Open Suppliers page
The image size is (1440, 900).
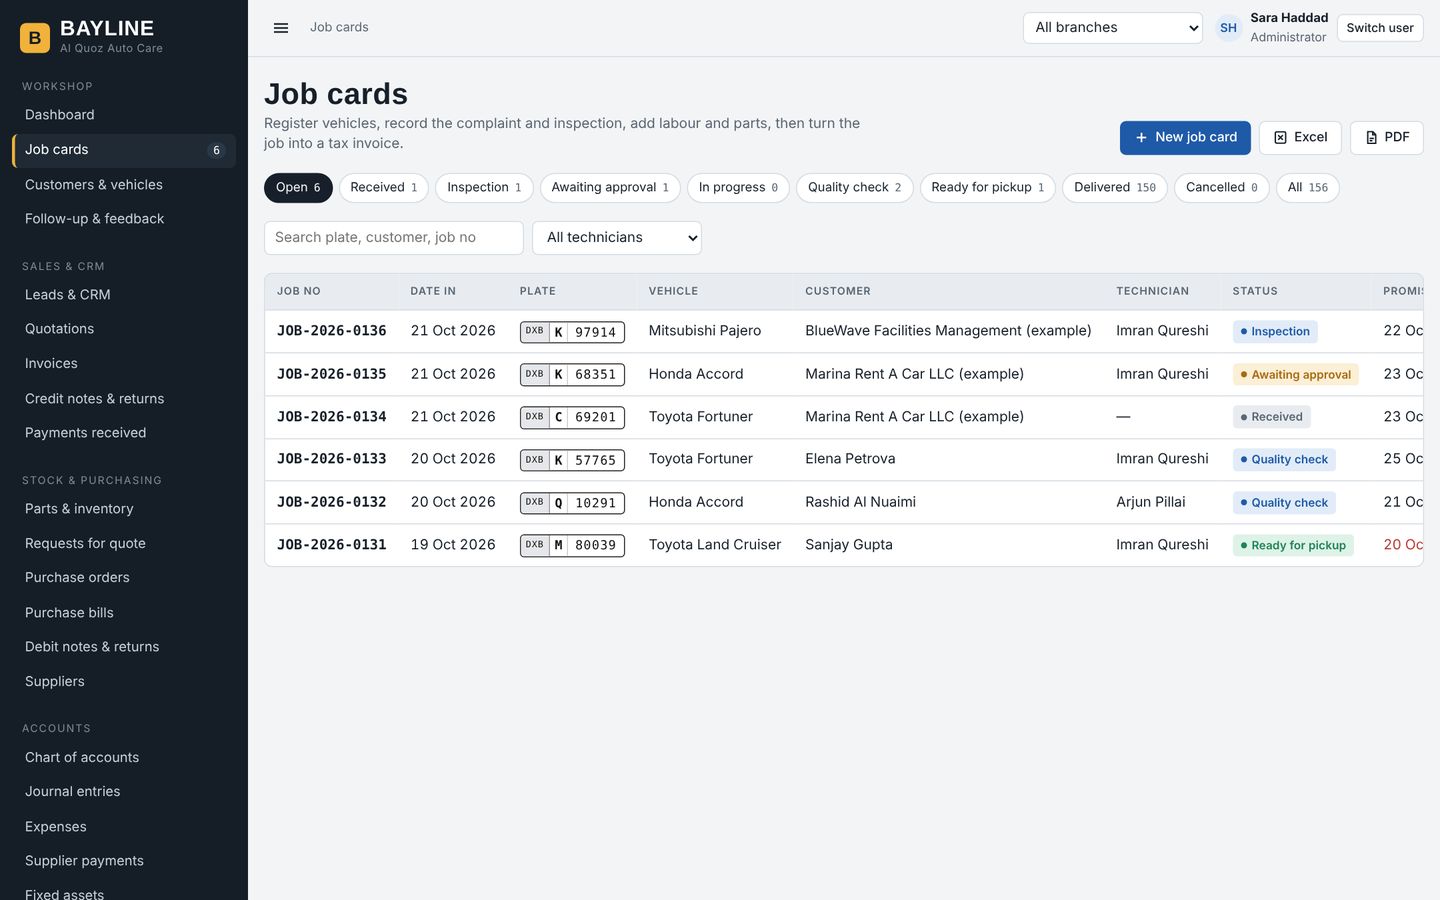pos(124,682)
